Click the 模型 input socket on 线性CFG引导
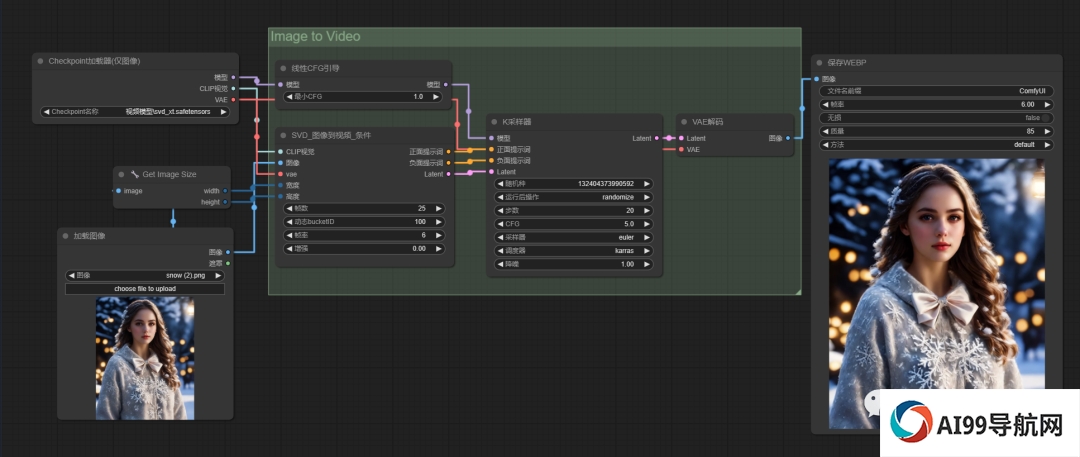Screen dimensions: 1080x457 tap(280, 84)
